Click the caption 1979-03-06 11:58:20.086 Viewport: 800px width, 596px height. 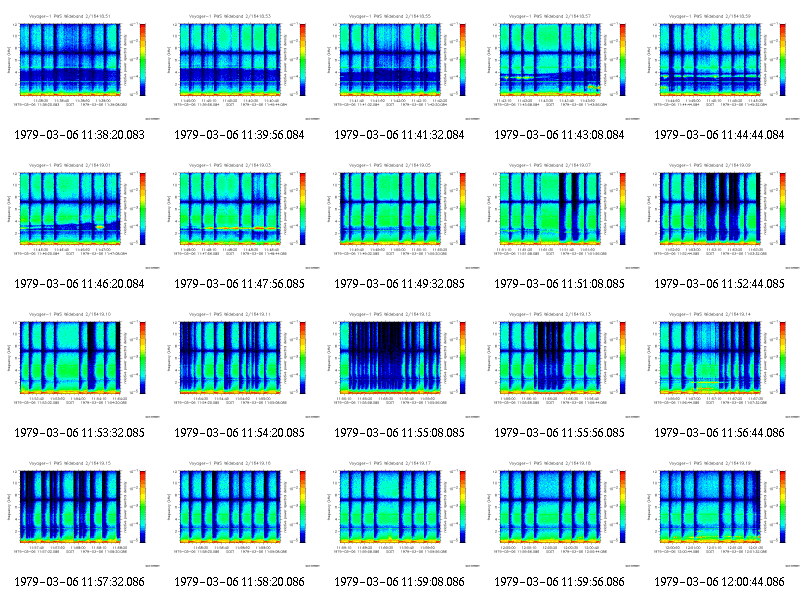pos(239,582)
